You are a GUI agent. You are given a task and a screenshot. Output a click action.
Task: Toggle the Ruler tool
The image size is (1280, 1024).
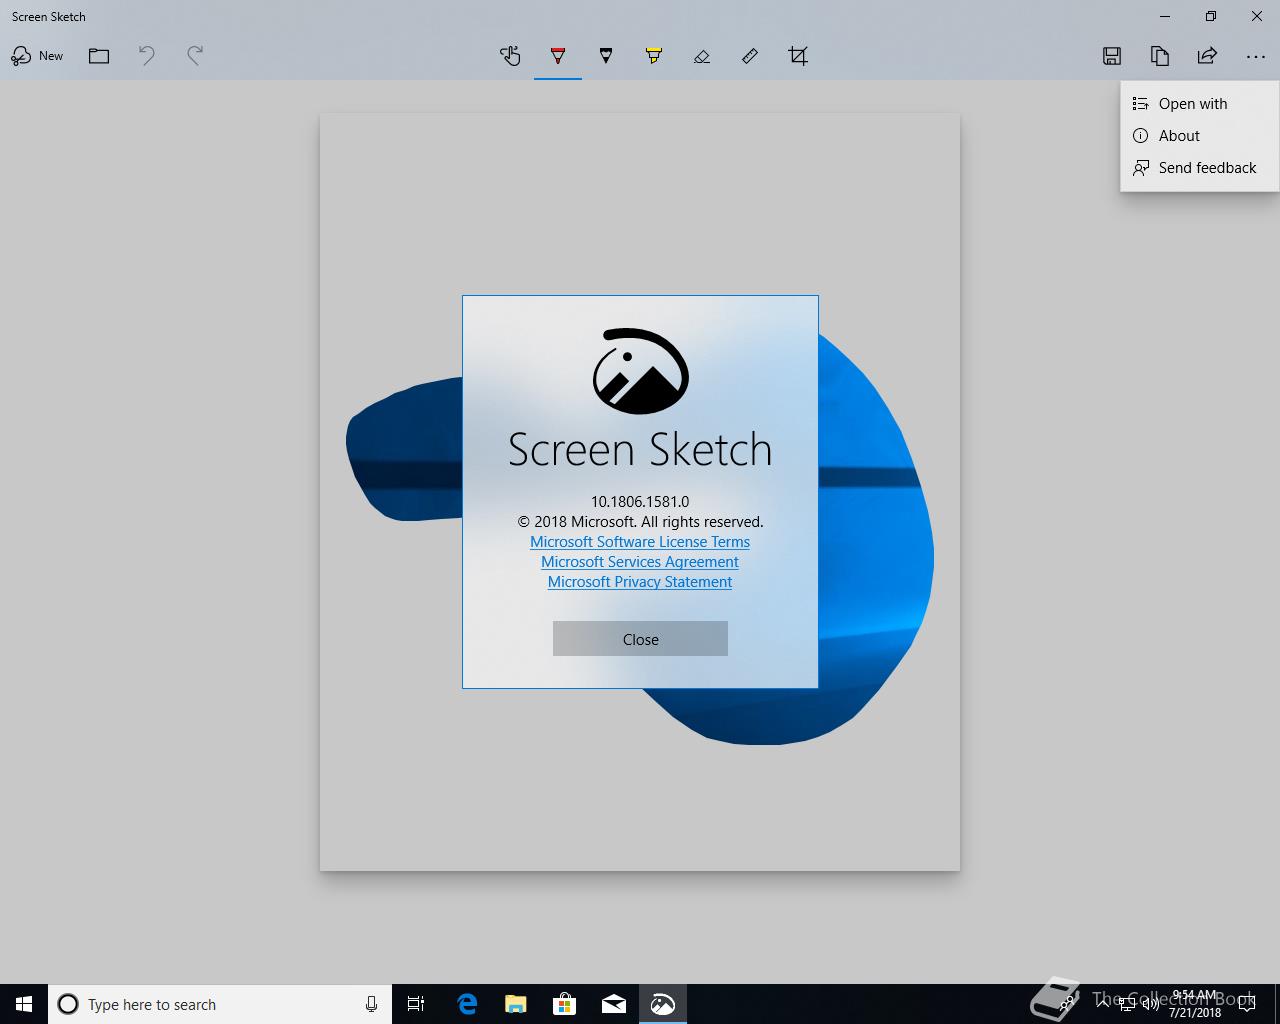pyautogui.click(x=750, y=56)
